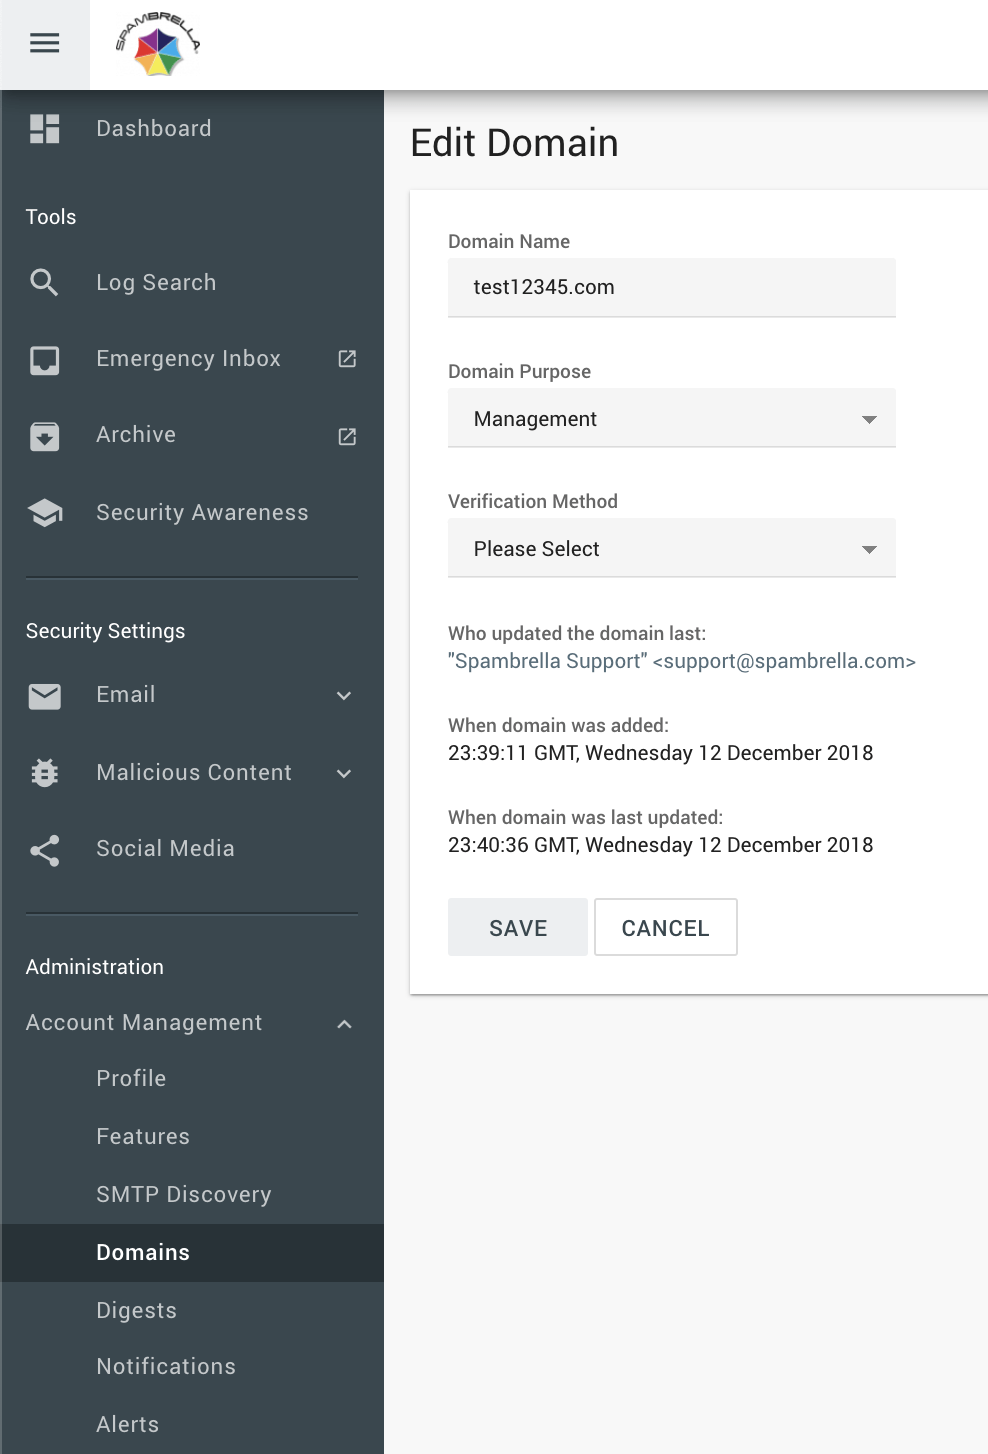This screenshot has height=1454, width=988.
Task: Select Domains in the sidebar
Action: [192, 1253]
